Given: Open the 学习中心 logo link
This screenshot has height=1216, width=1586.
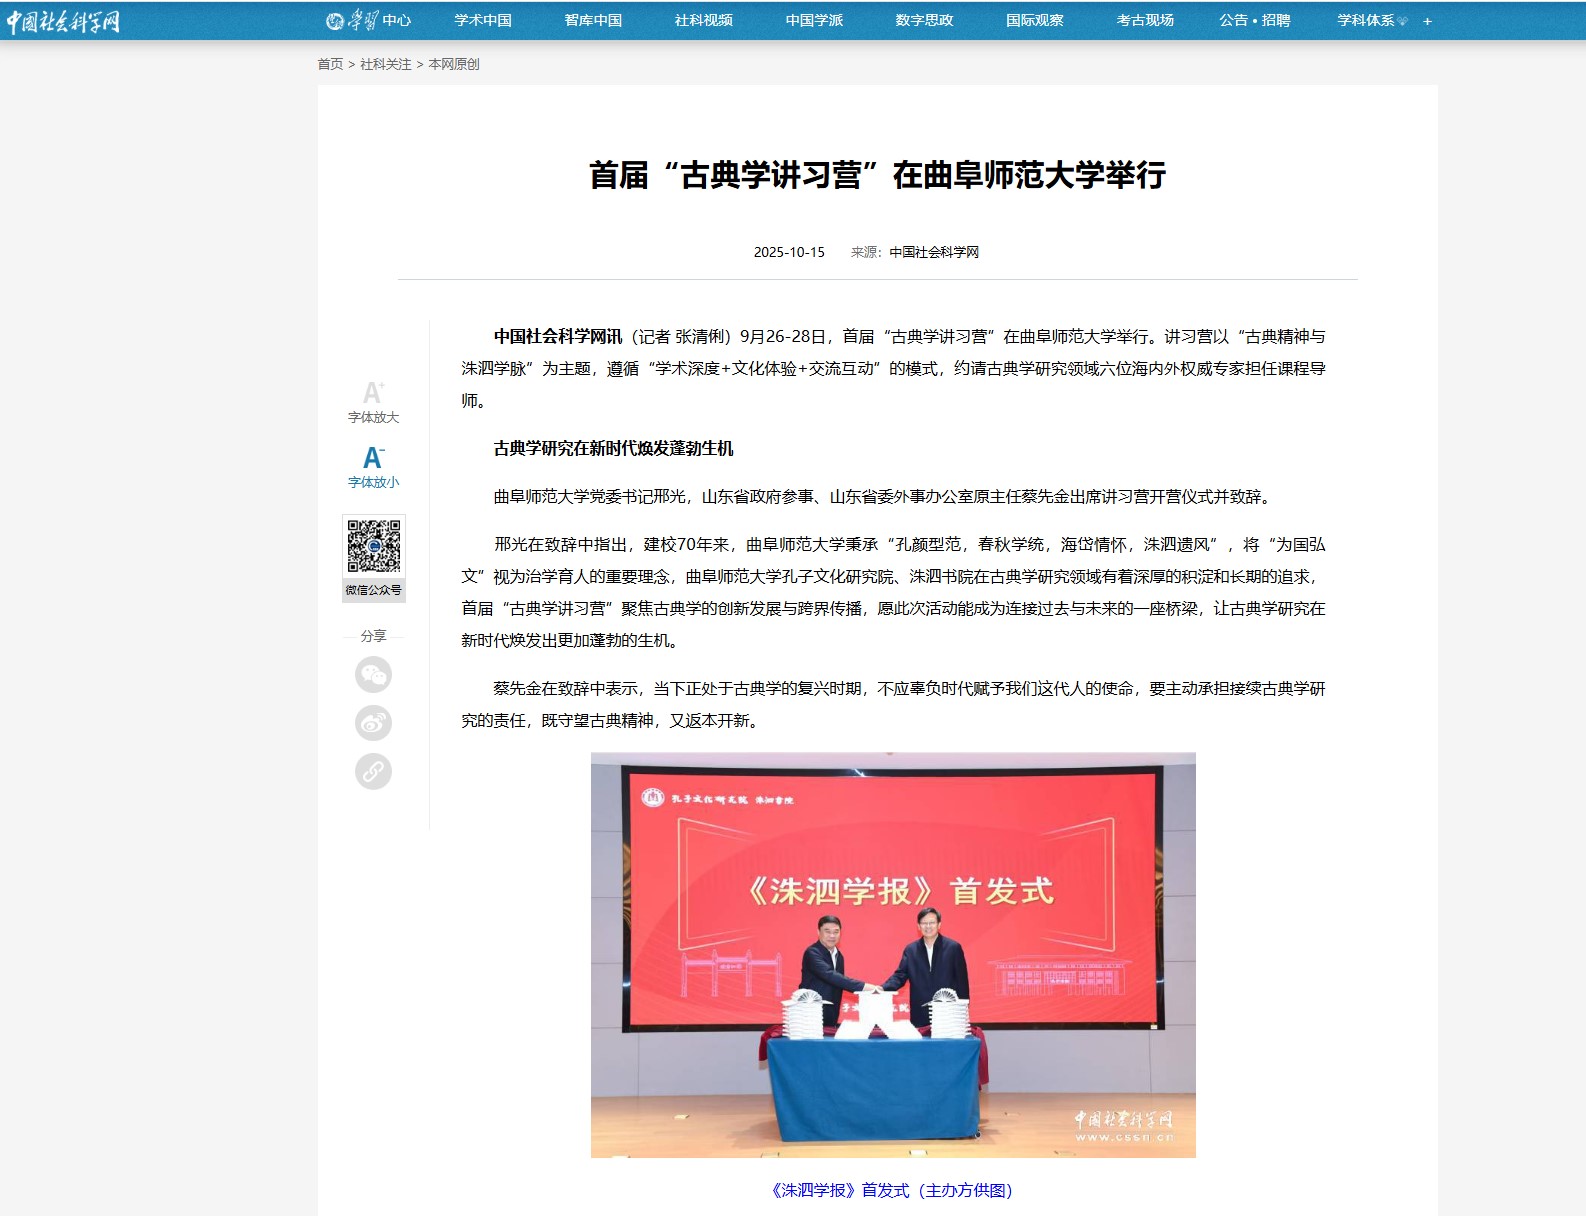Looking at the screenshot, I should pos(369,20).
